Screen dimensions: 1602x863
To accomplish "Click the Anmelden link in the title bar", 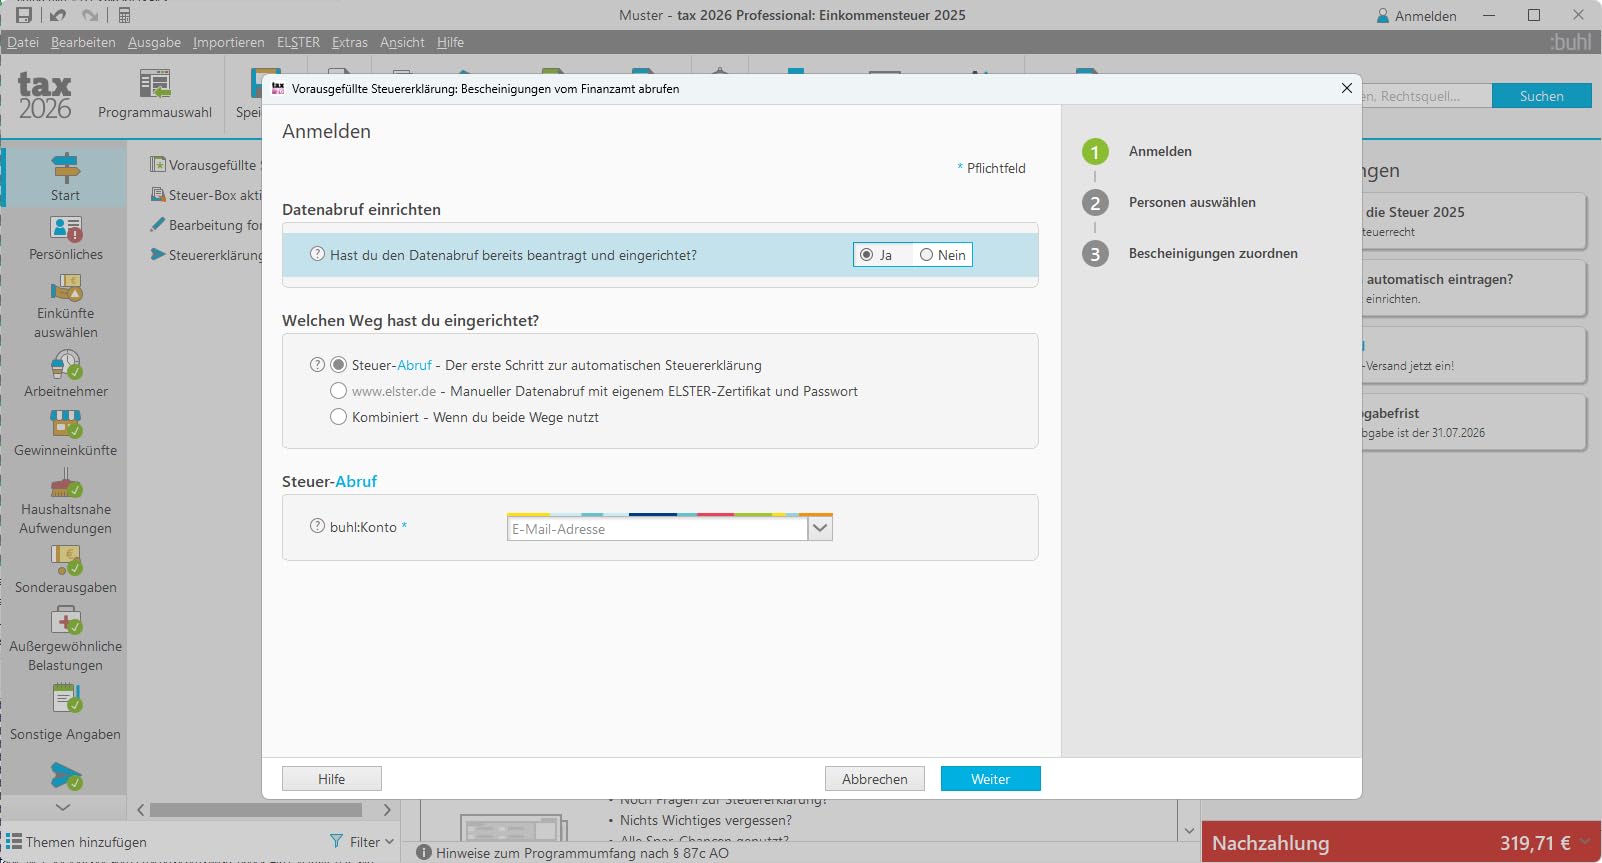I will (x=1425, y=16).
